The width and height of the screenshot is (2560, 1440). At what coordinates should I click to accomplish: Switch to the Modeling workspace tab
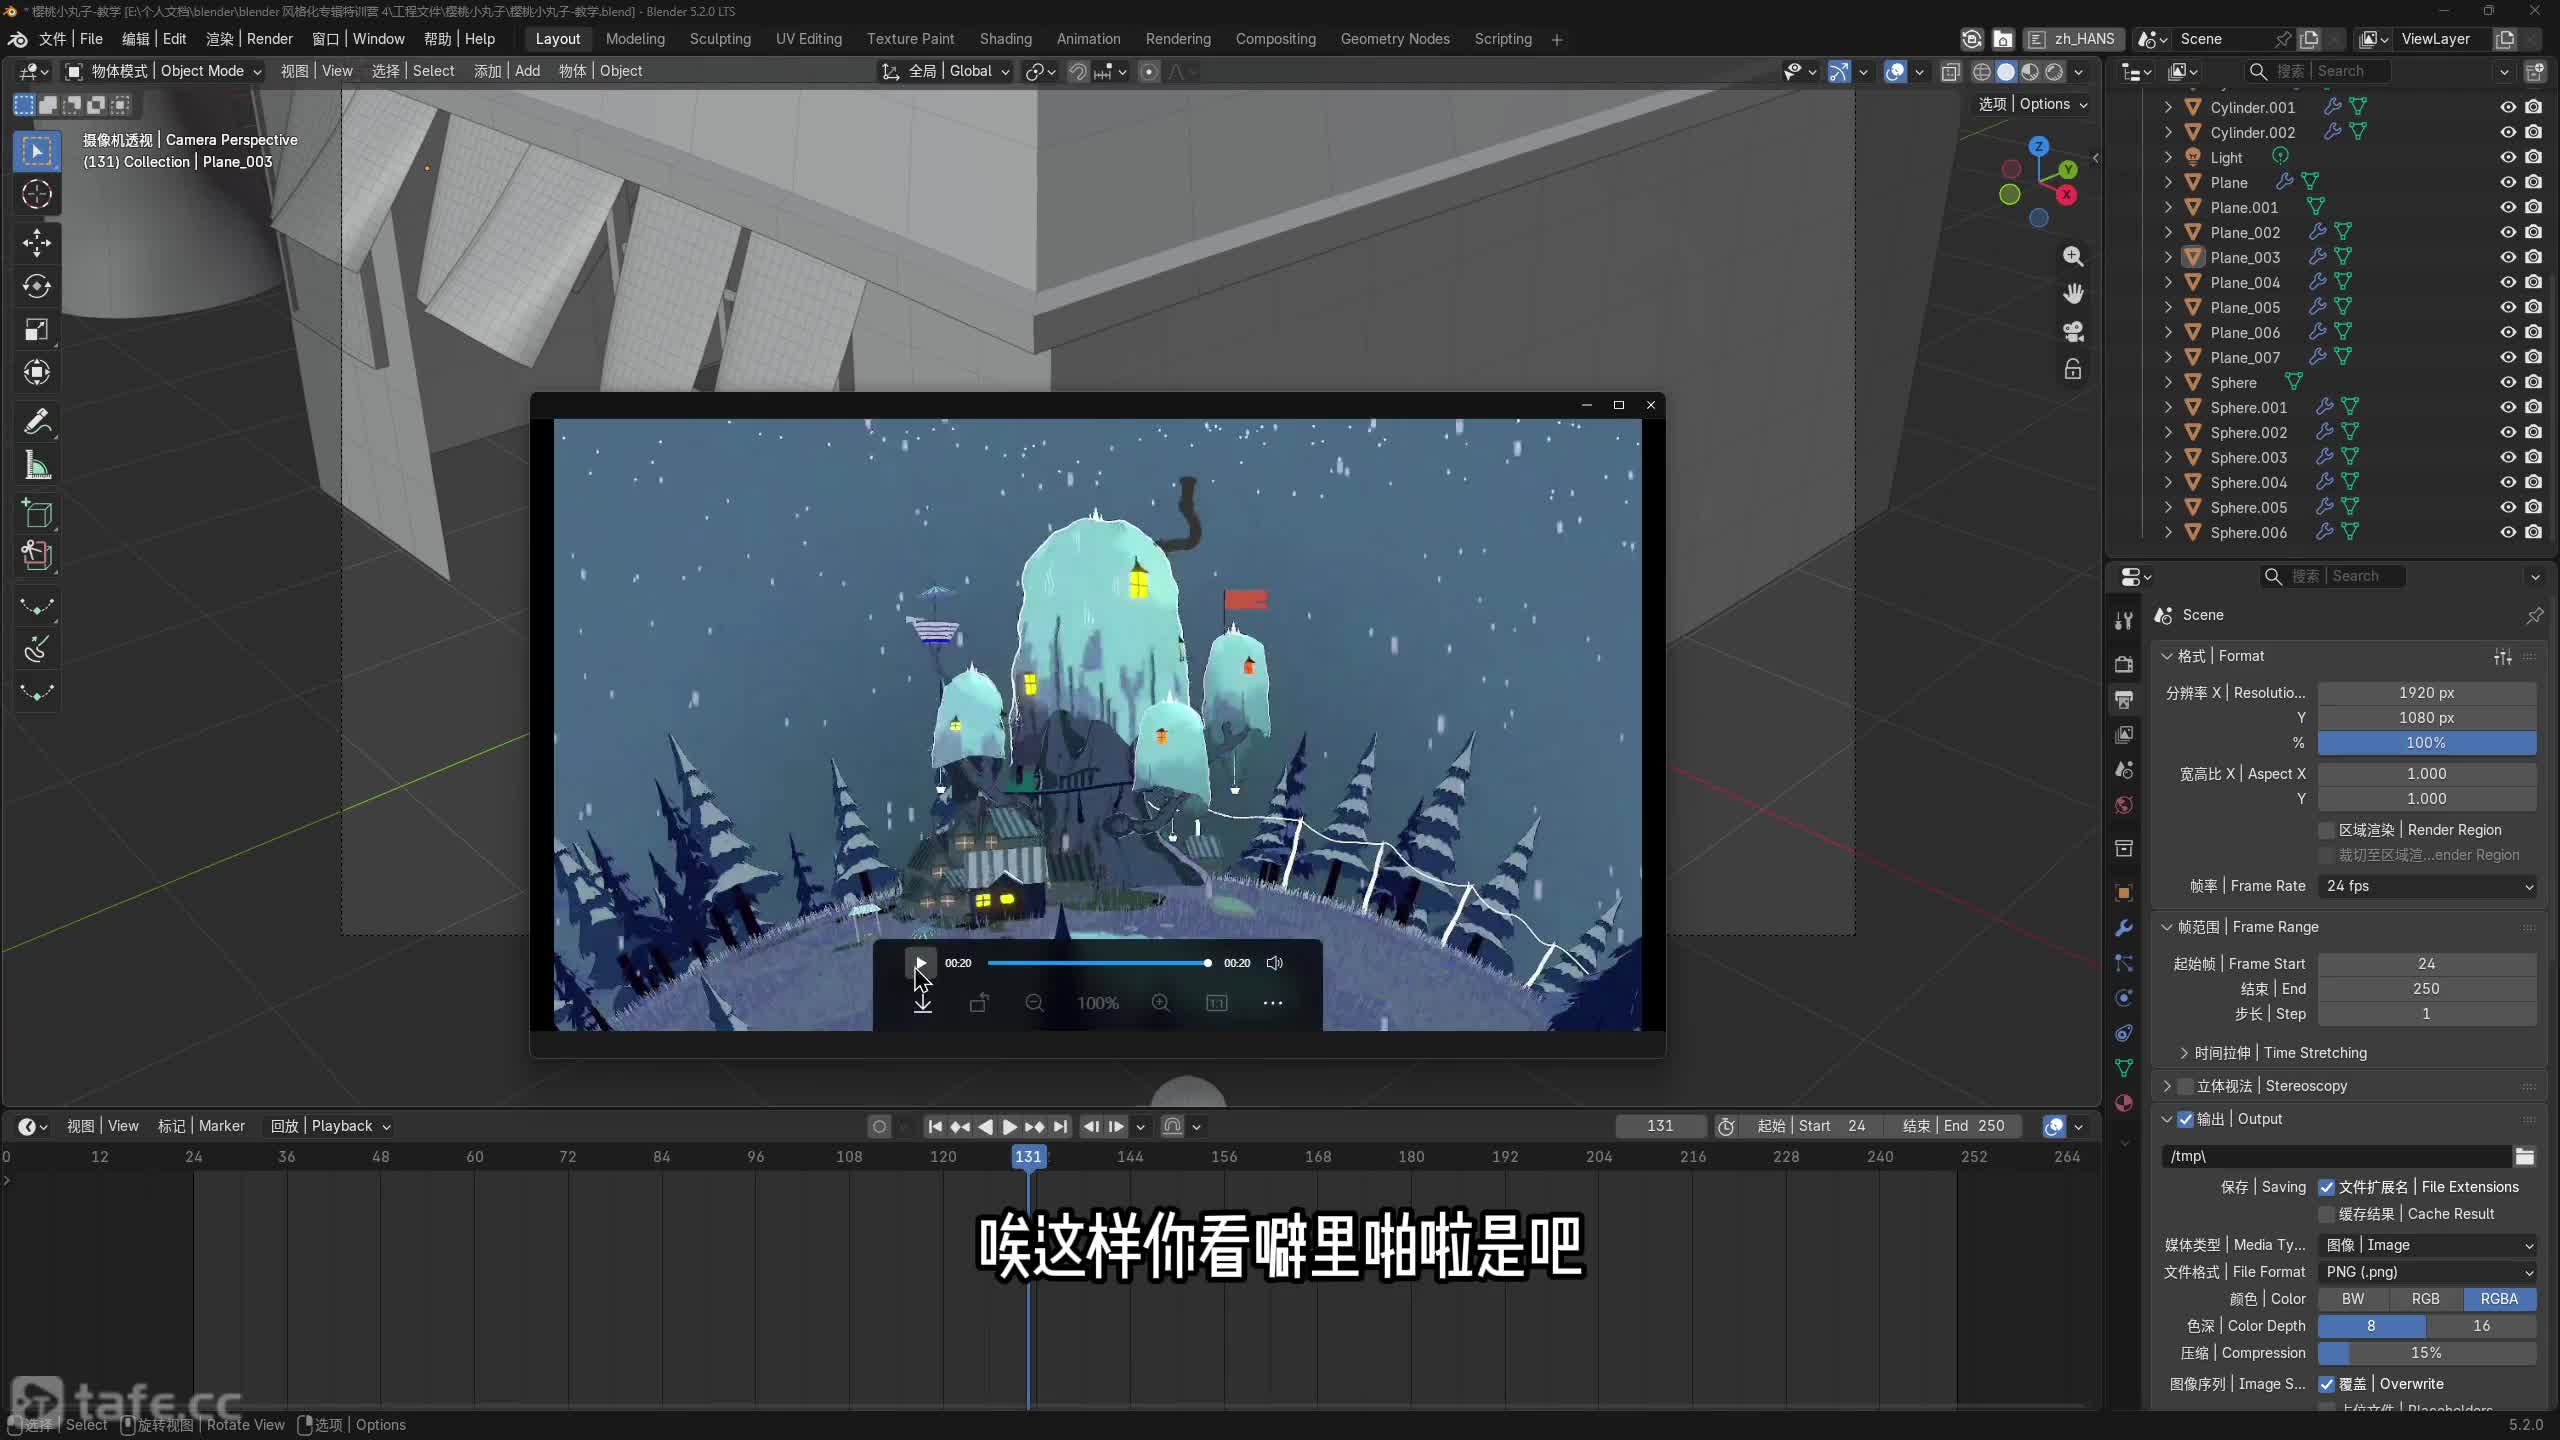point(635,39)
